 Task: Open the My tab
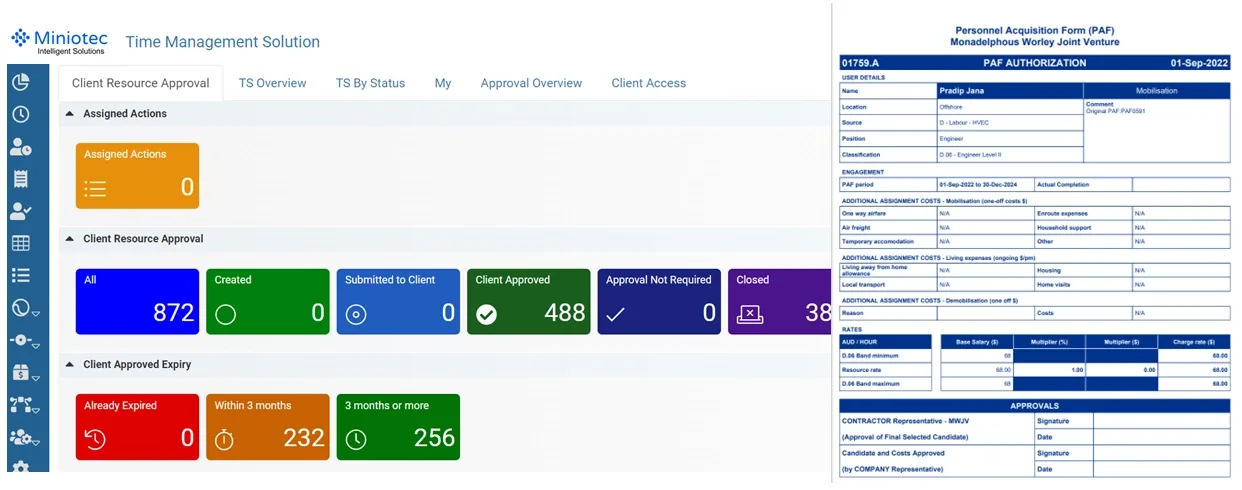443,83
